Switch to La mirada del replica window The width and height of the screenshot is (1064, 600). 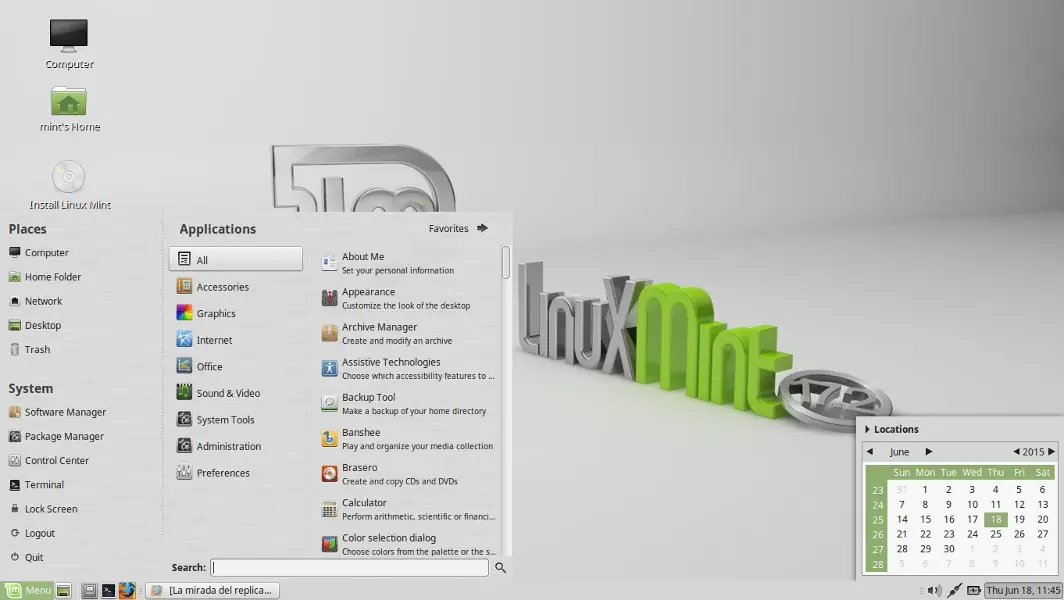click(213, 590)
